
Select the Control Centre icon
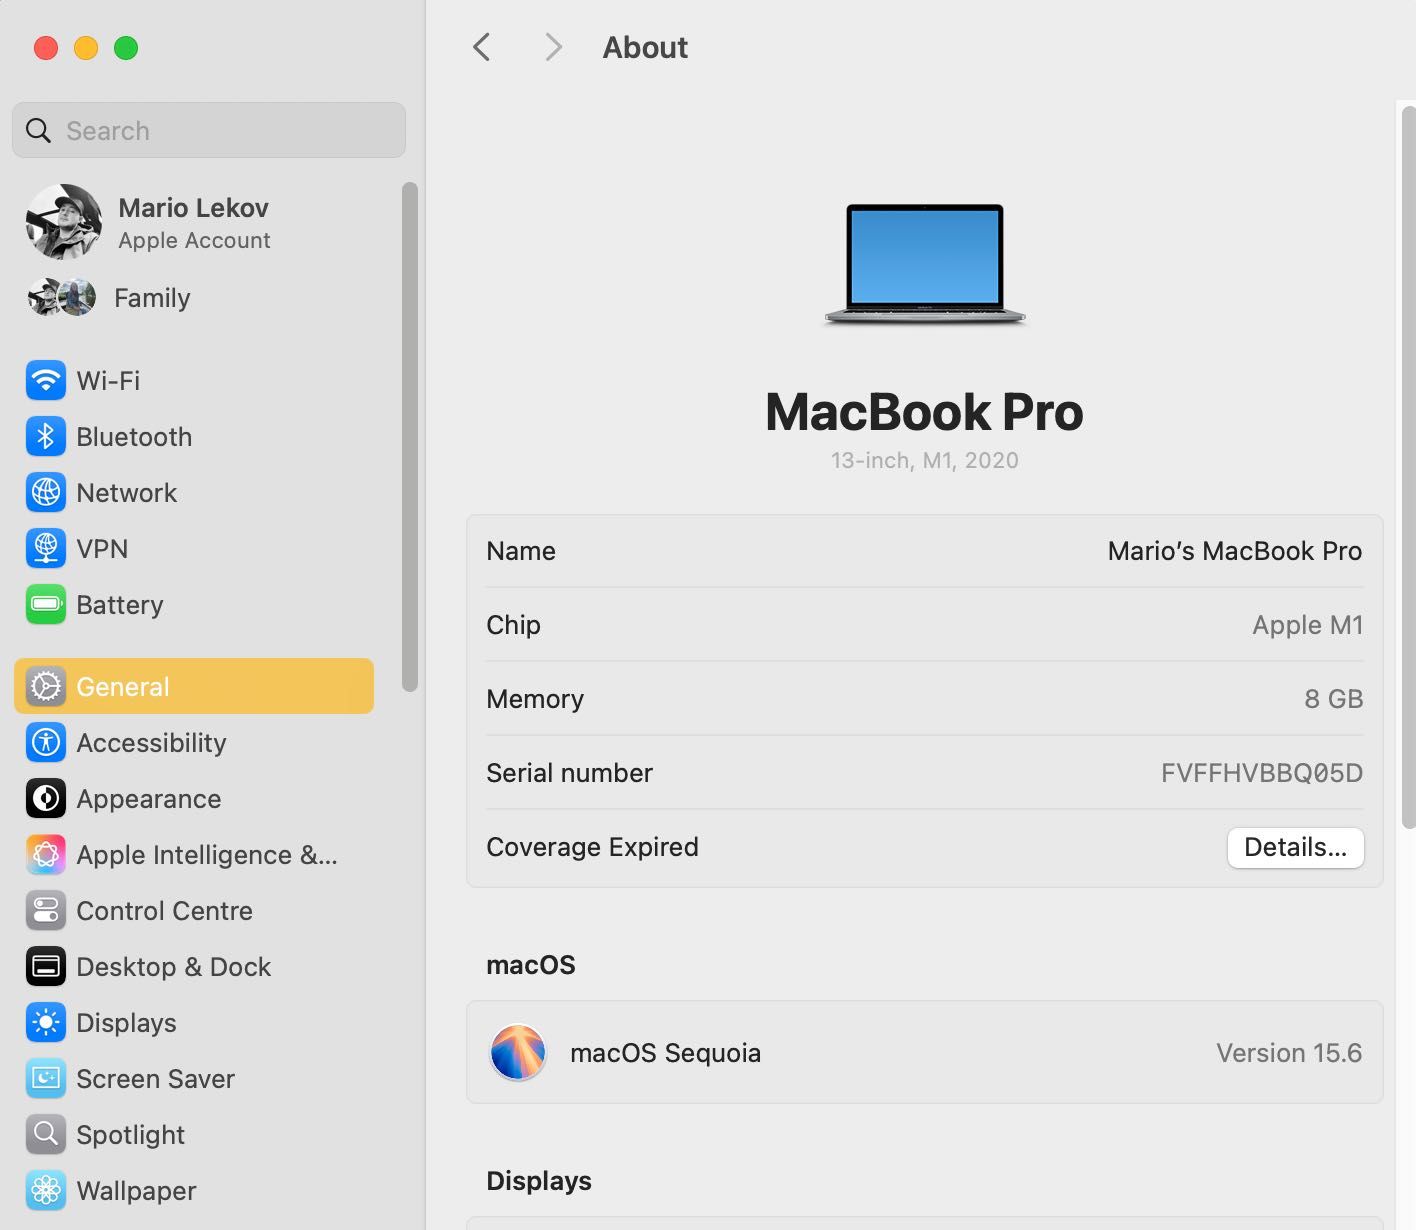[x=46, y=911]
